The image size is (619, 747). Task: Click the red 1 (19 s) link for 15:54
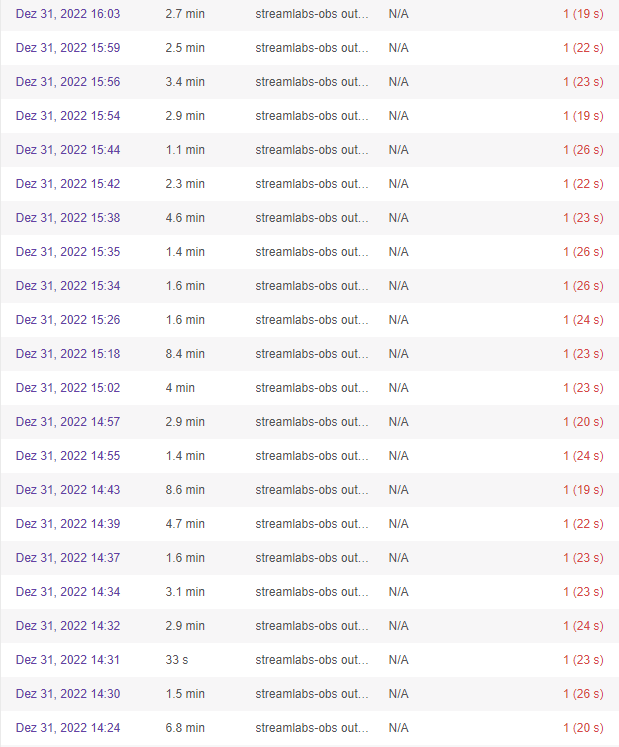click(583, 116)
